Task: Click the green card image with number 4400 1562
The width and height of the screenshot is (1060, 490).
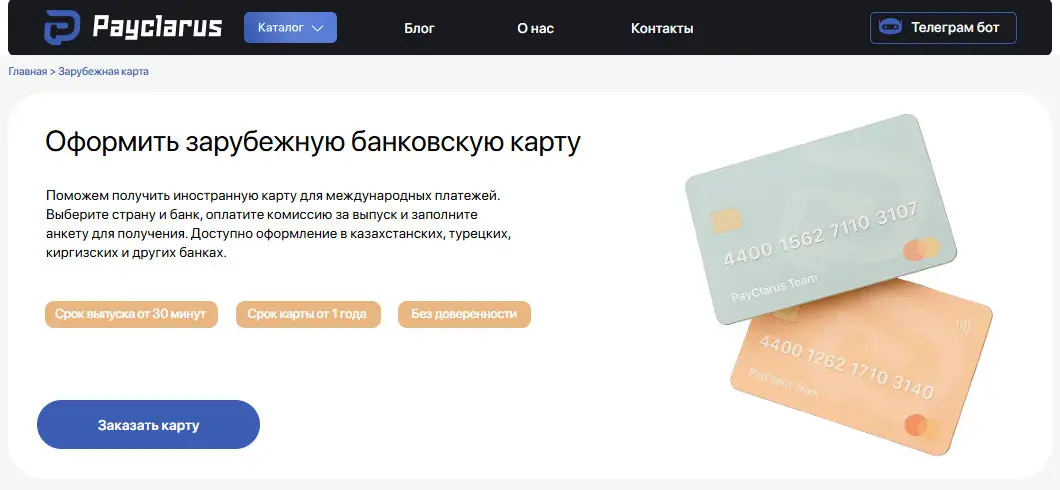Action: 821,218
